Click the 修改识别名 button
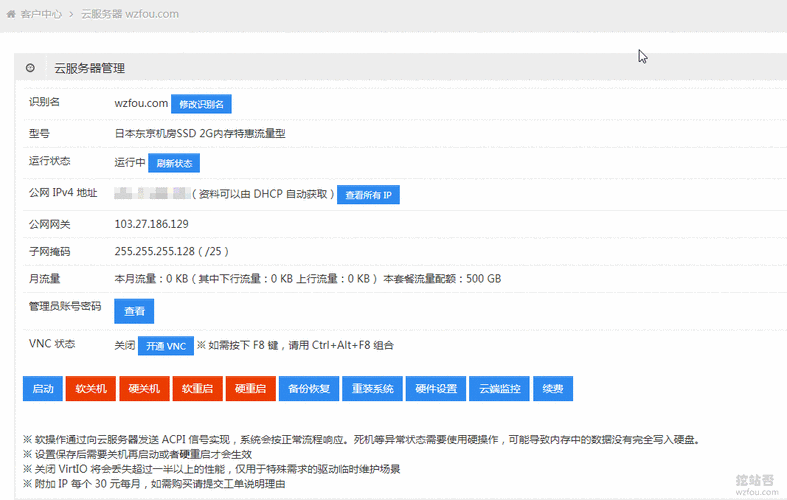Image resolution: width=787 pixels, height=500 pixels. point(202,104)
